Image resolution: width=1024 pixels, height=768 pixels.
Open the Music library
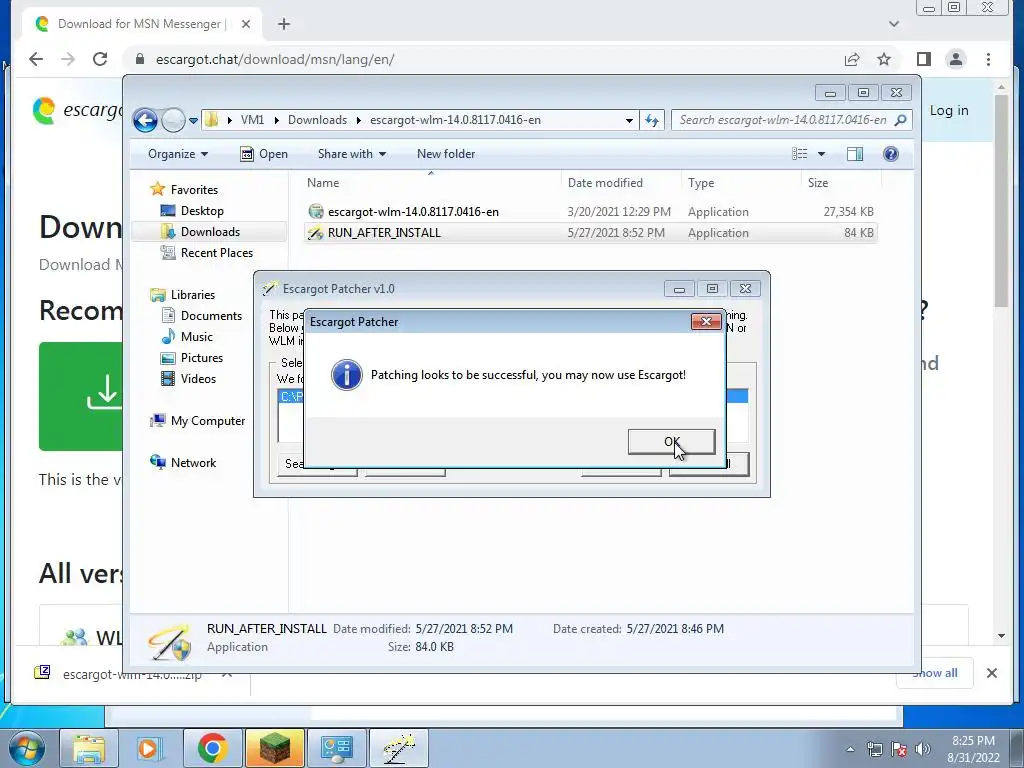coord(197,337)
